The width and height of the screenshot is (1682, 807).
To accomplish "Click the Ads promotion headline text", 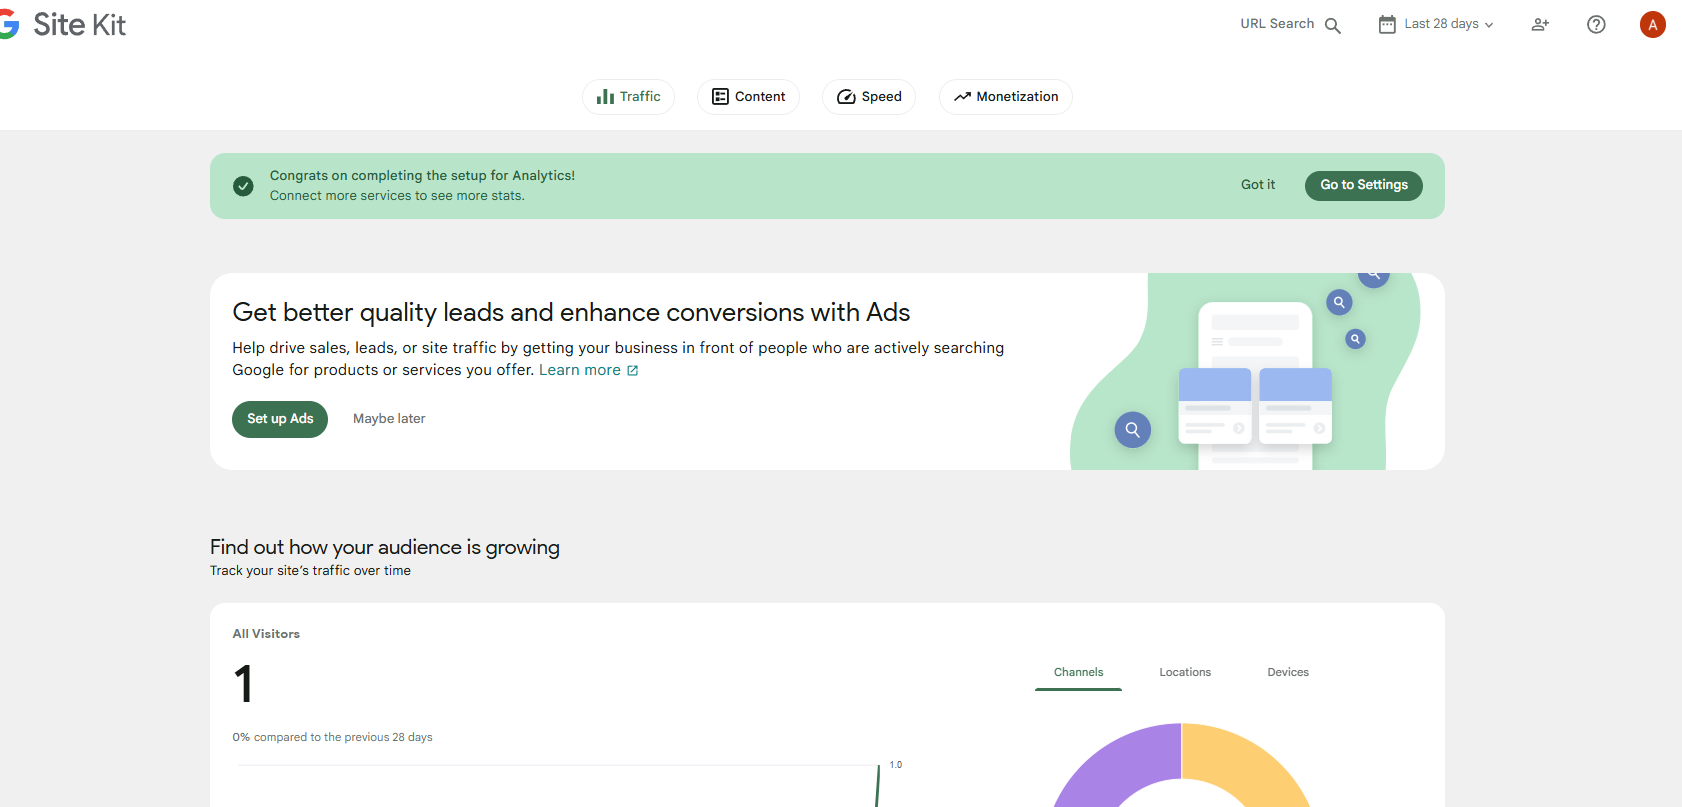I will click(571, 313).
